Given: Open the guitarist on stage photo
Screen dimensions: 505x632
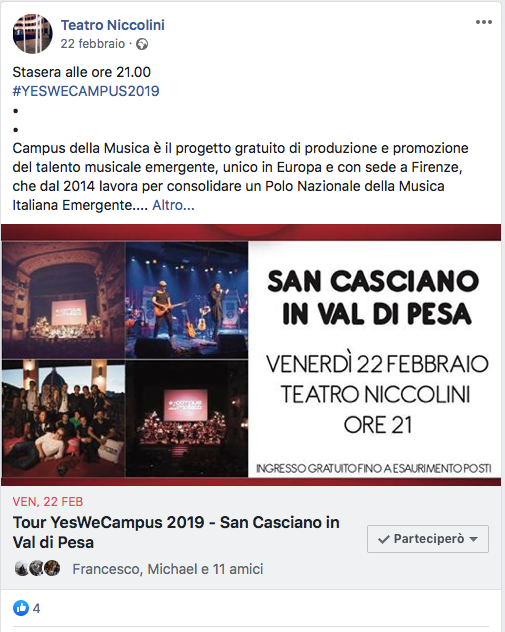Looking at the screenshot, I should pyautogui.click(x=187, y=300).
